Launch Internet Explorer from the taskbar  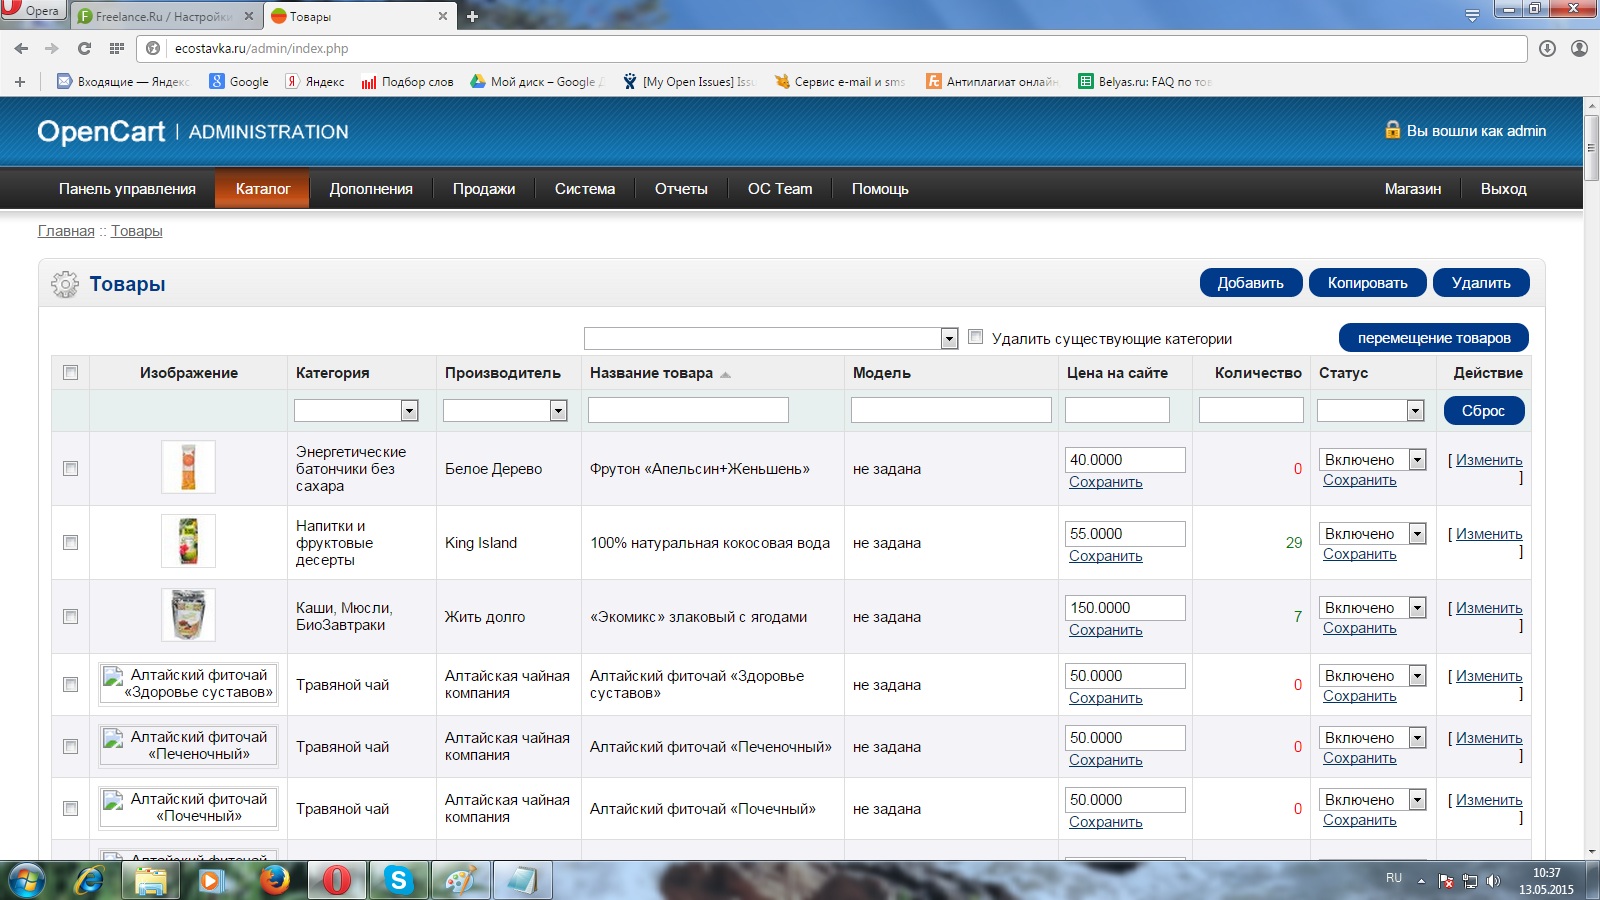pyautogui.click(x=90, y=880)
